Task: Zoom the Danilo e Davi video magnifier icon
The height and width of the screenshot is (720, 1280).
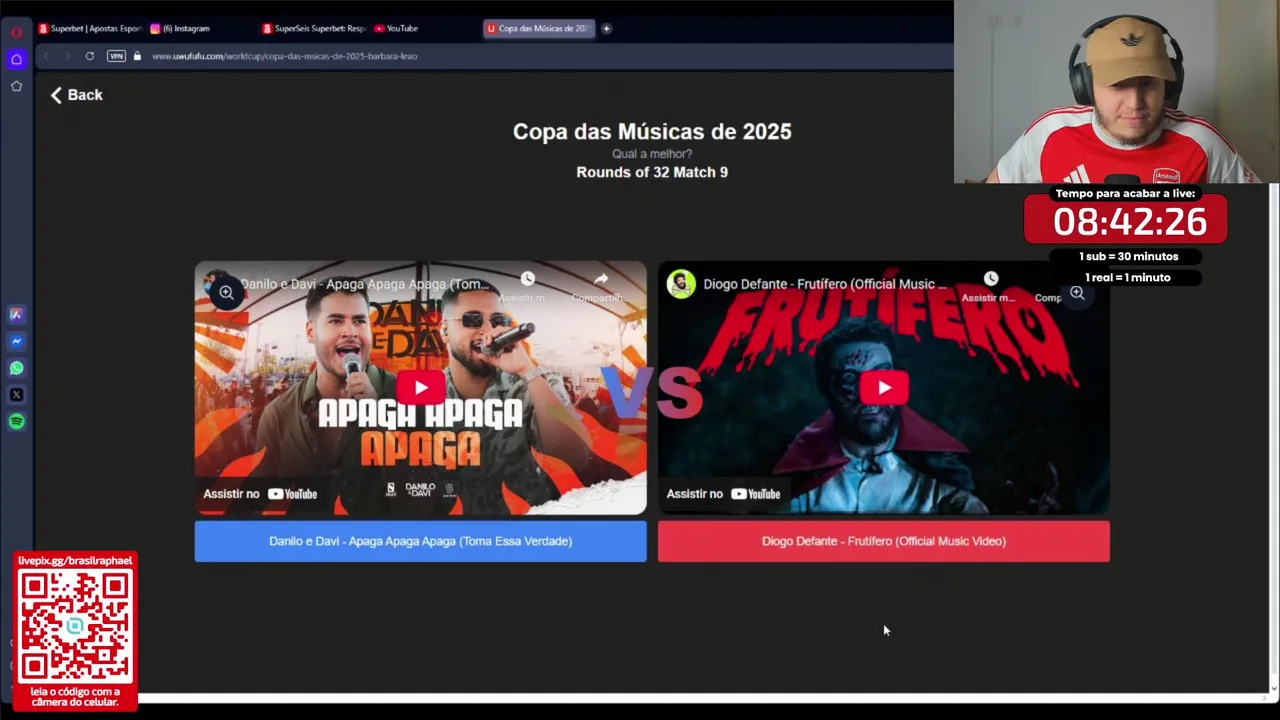Action: (226, 293)
